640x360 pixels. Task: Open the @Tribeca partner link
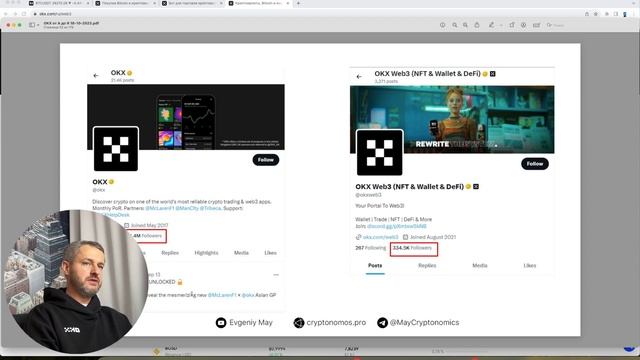coord(210,208)
